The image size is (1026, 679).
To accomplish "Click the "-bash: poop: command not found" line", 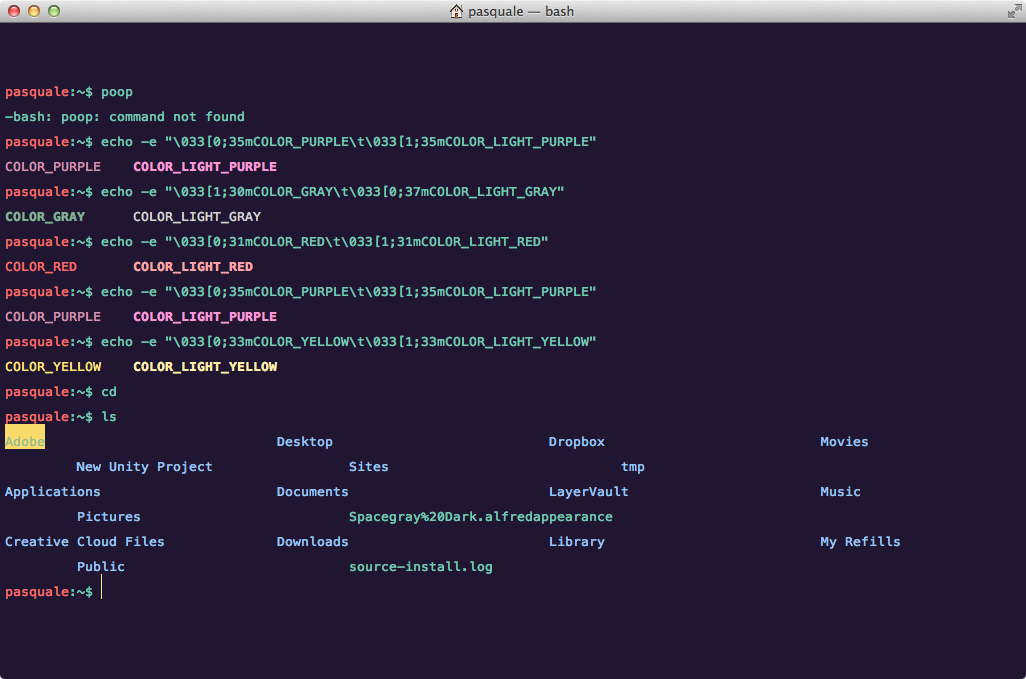I will (x=125, y=117).
